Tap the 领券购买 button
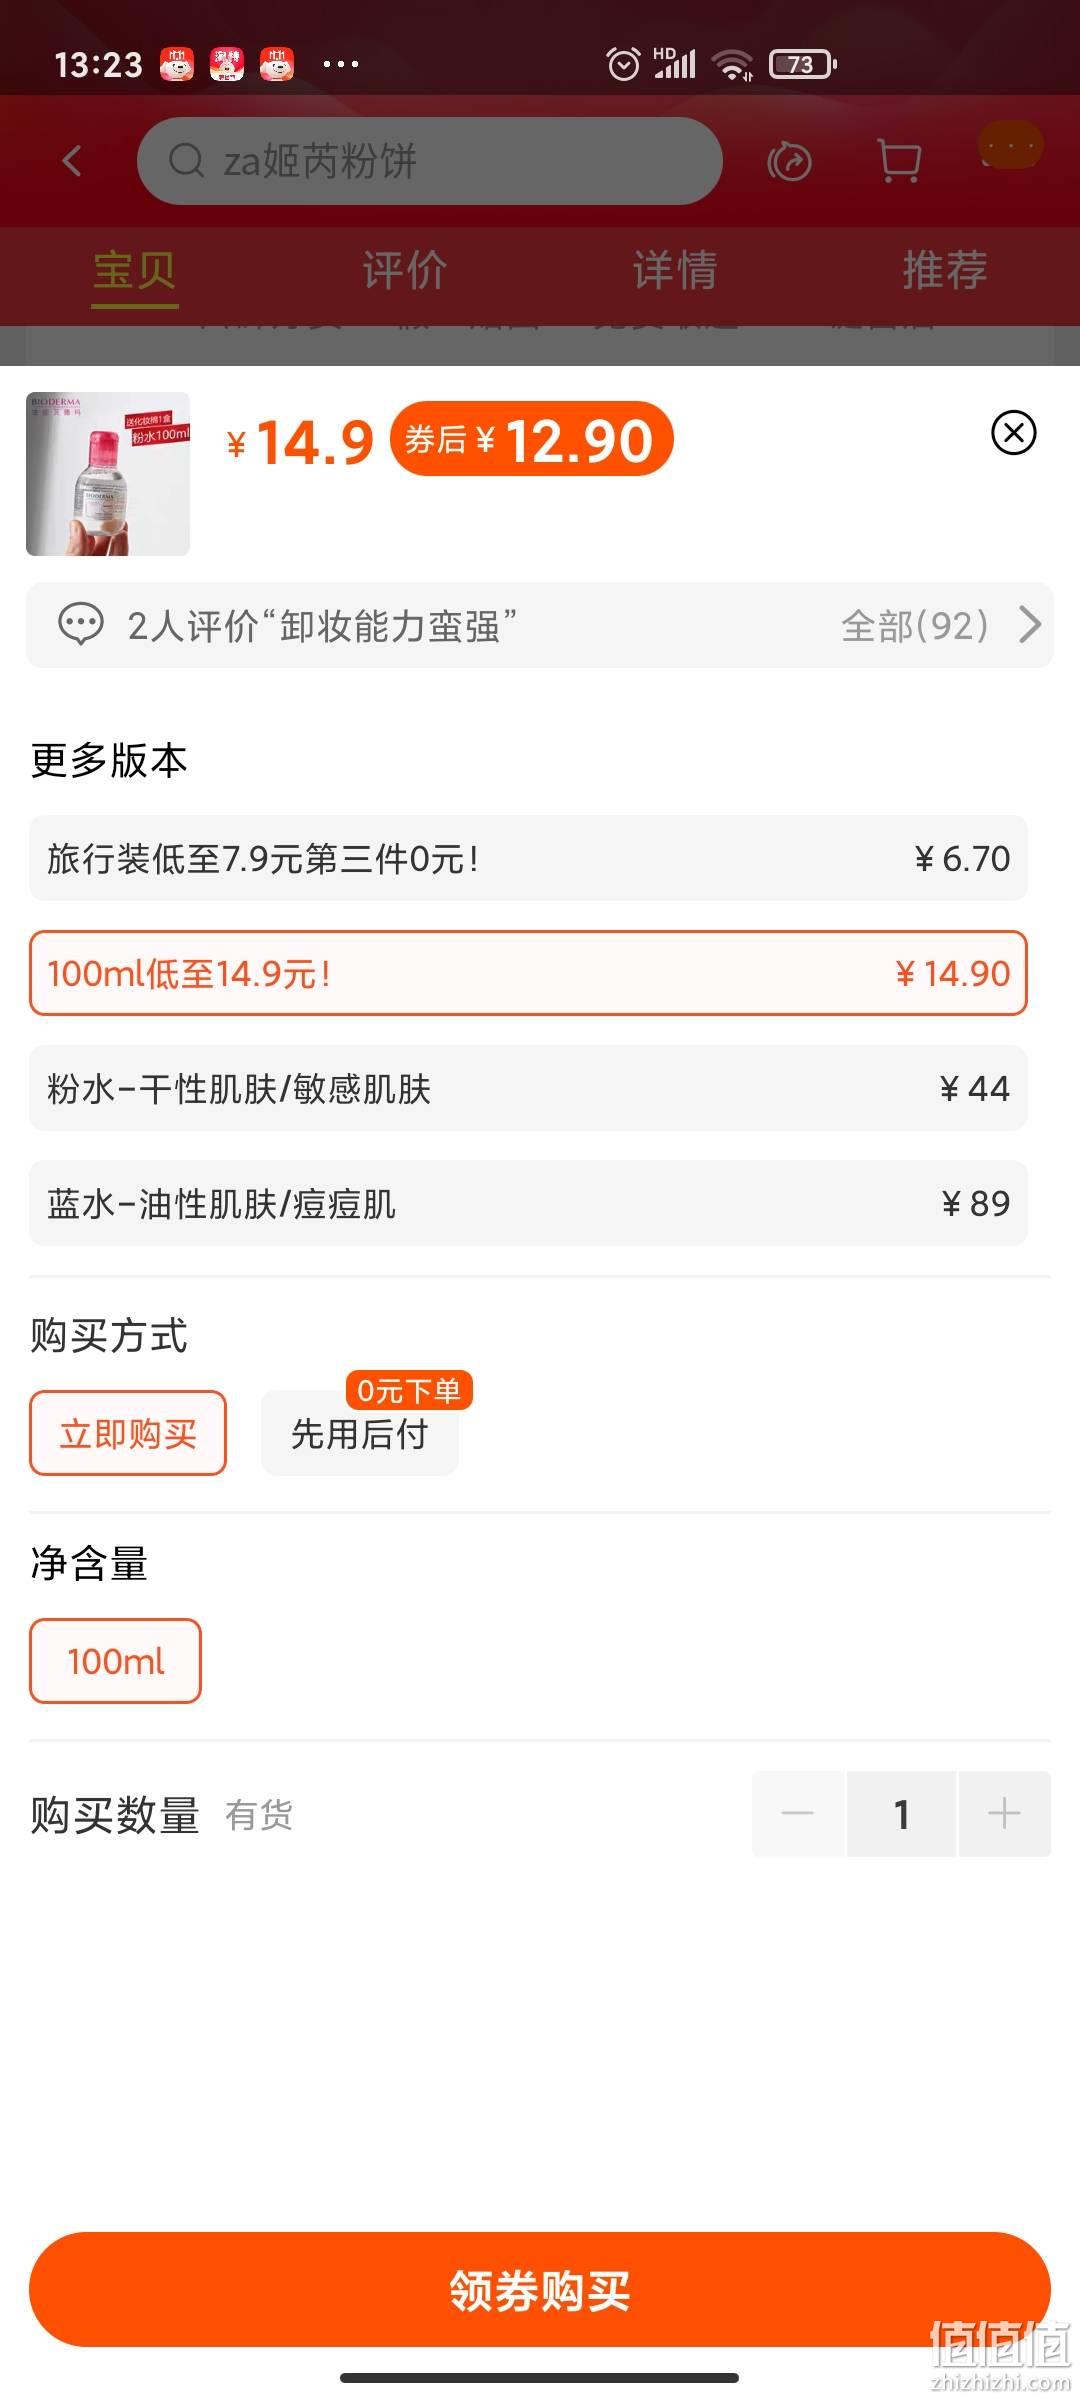The image size is (1080, 2400). pos(540,2289)
